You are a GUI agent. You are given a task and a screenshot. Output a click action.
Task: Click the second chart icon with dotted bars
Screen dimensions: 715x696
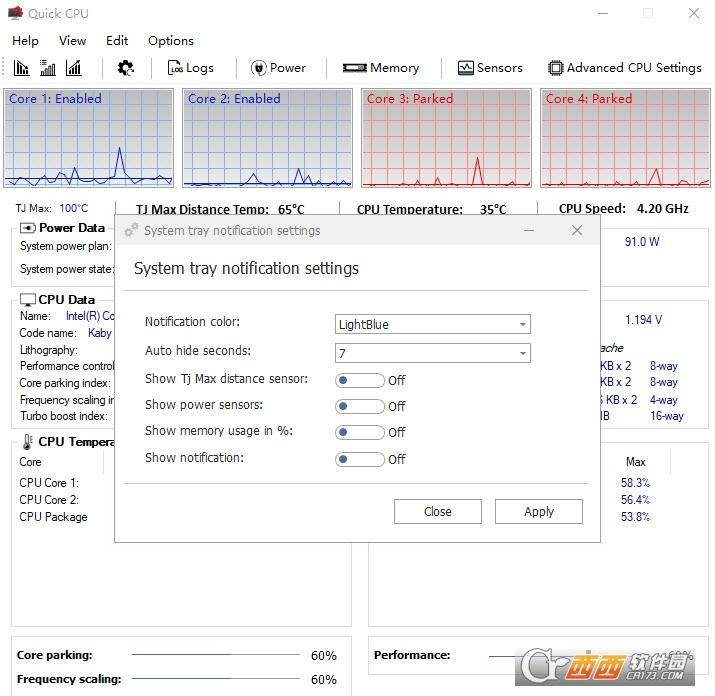pos(47,68)
